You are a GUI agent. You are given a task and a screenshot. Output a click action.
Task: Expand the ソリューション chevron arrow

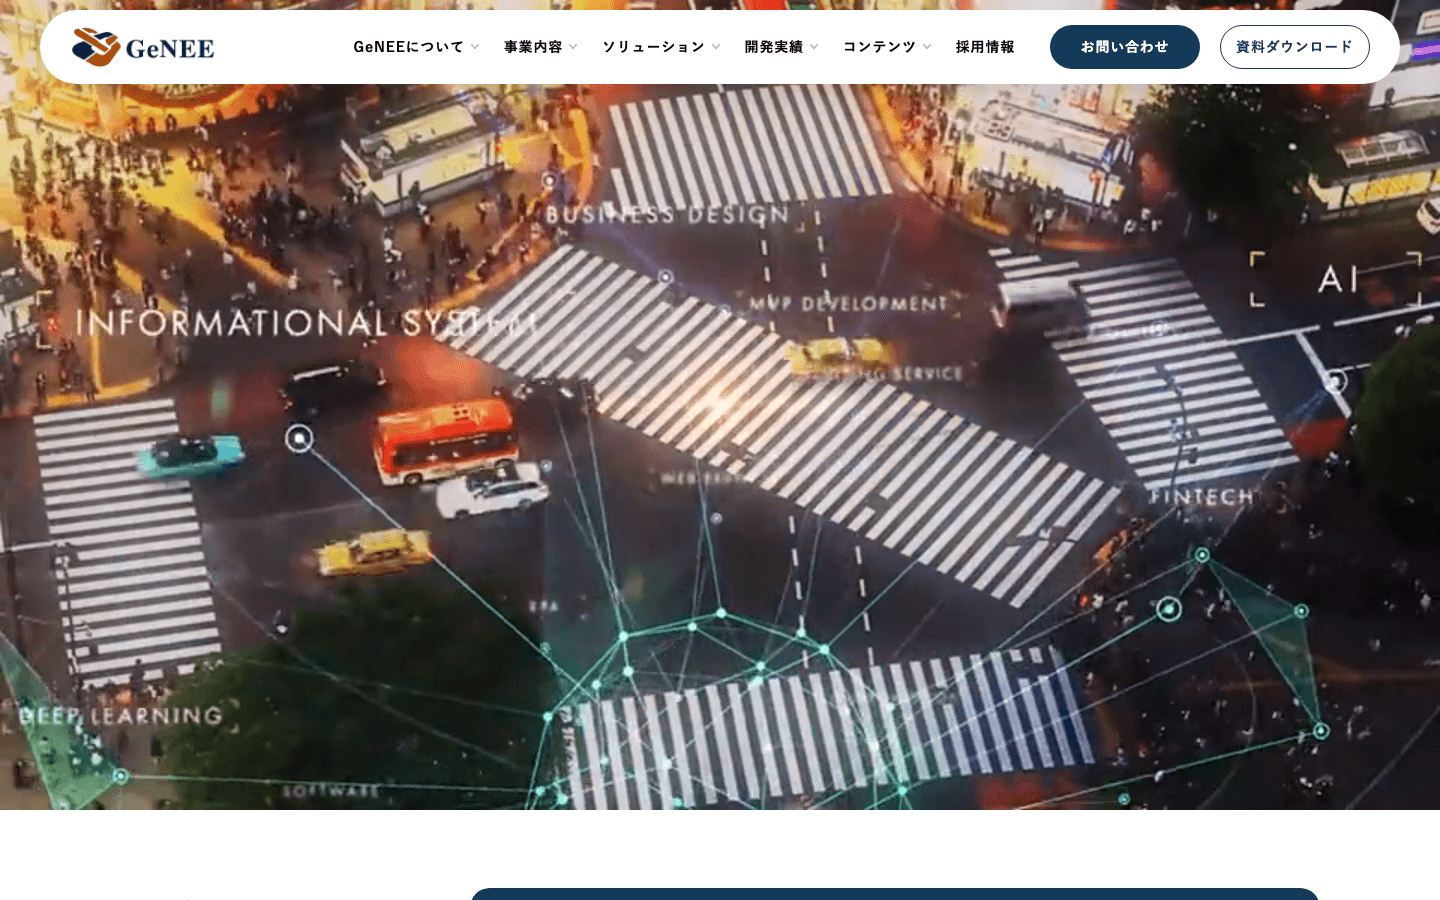716,47
